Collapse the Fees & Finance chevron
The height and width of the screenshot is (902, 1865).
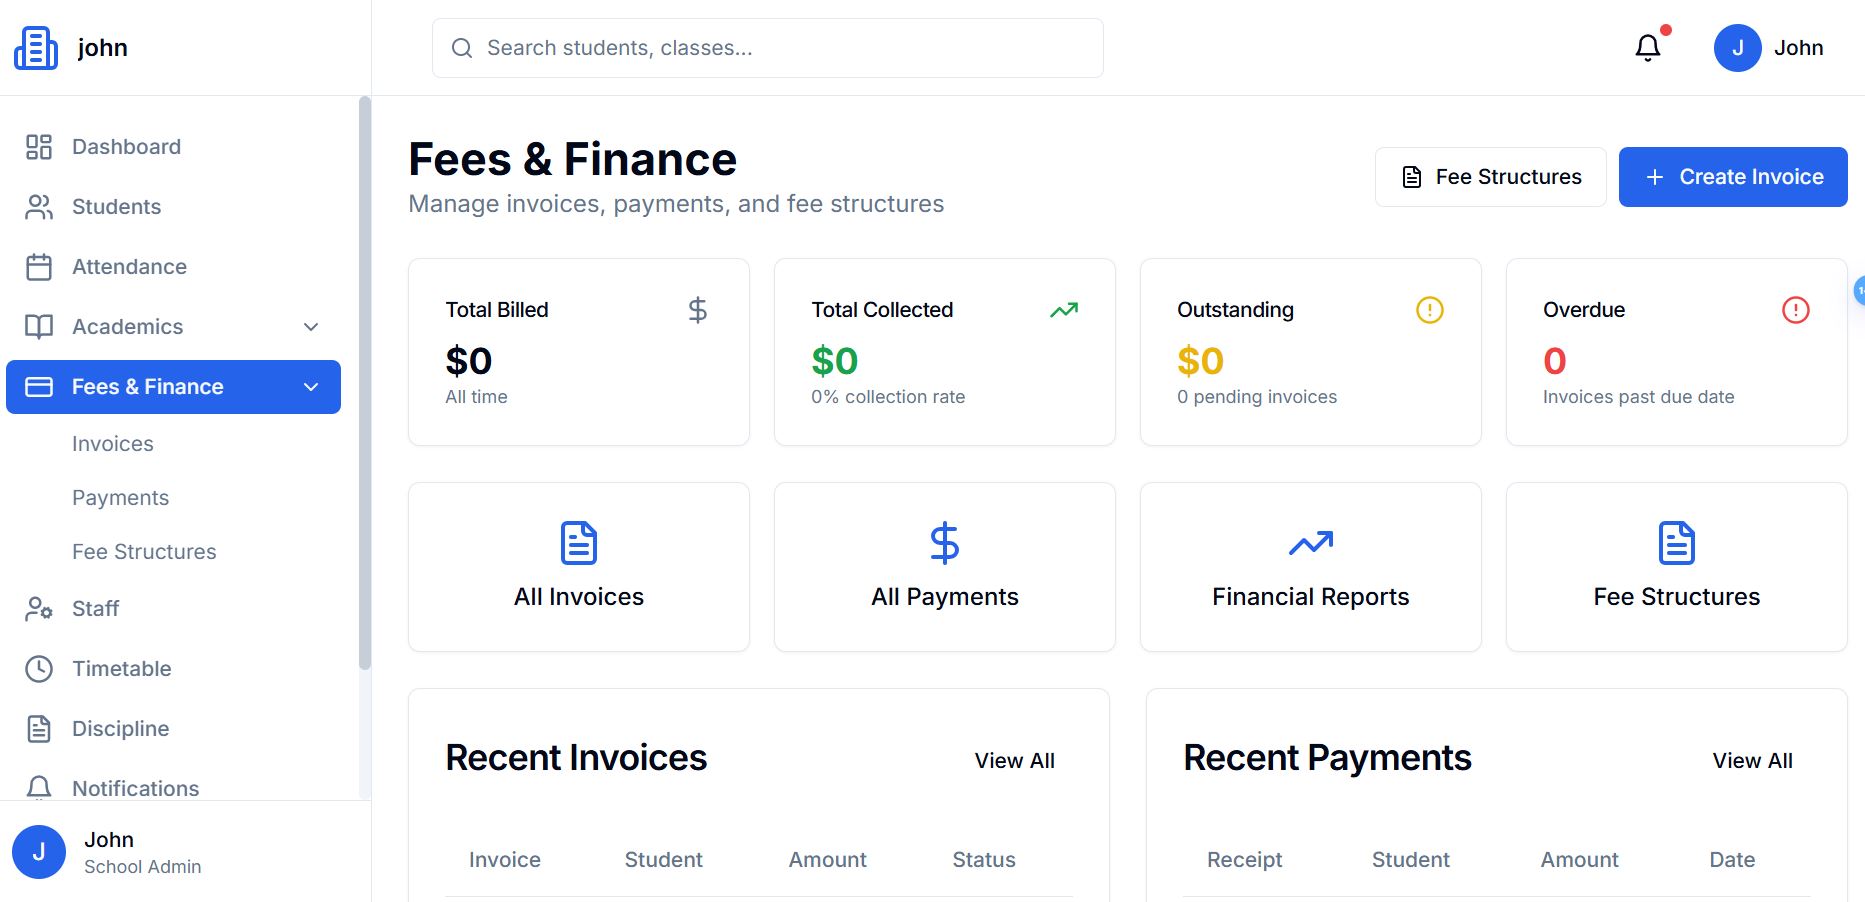(311, 387)
